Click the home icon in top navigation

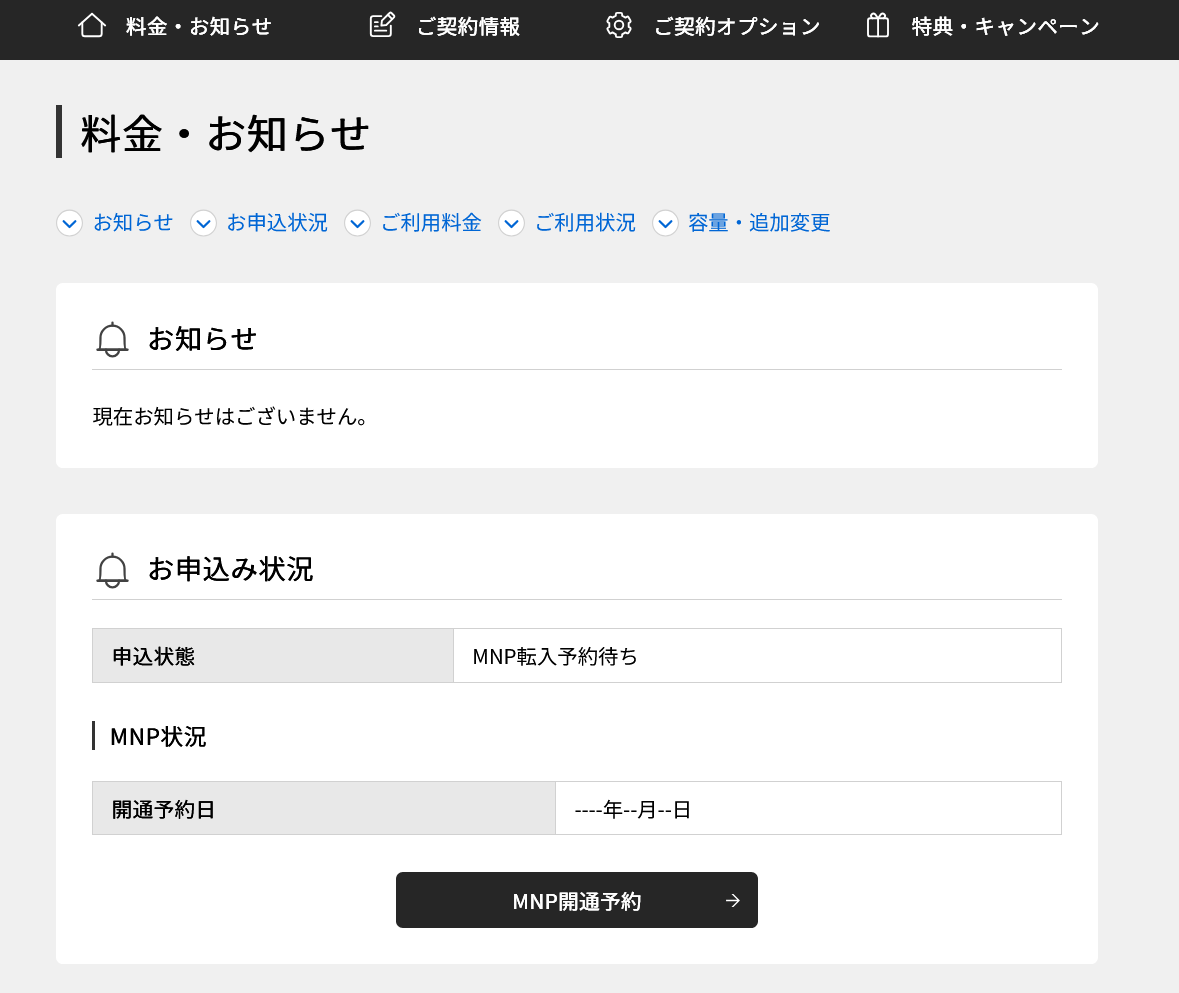coord(92,26)
